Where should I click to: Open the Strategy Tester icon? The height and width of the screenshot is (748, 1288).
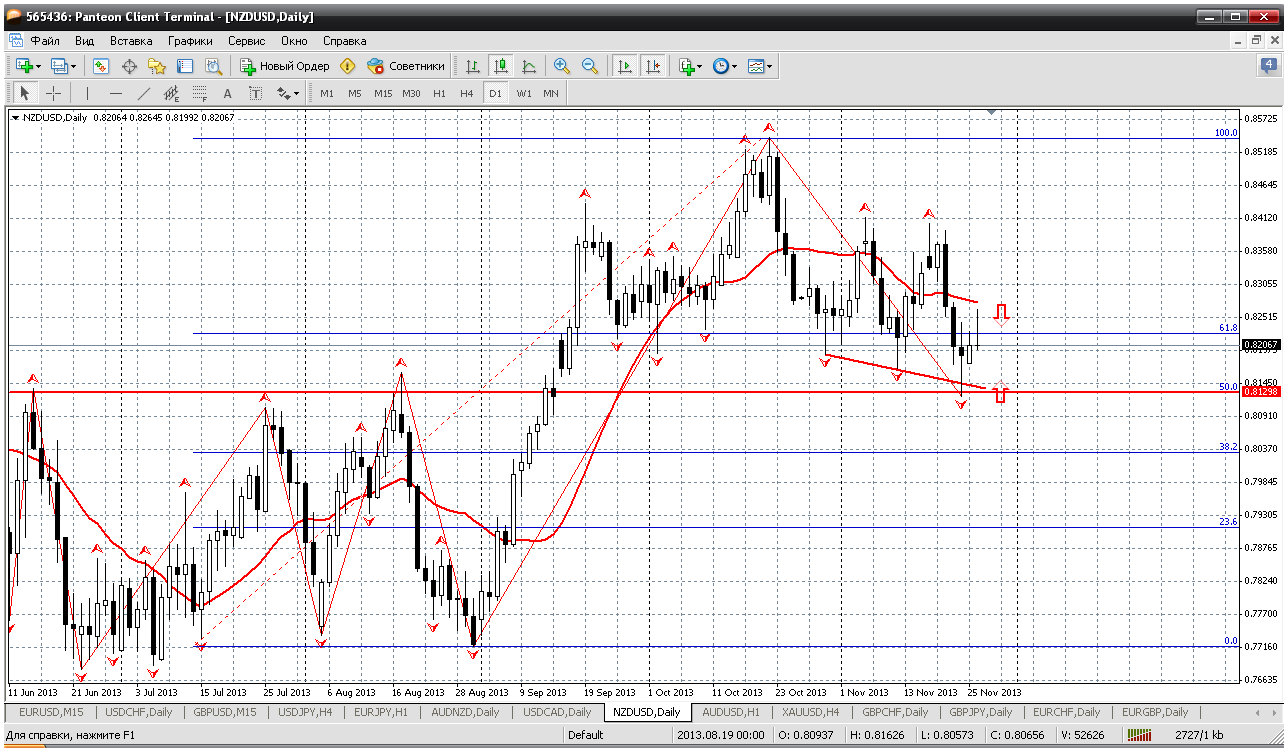pos(213,66)
